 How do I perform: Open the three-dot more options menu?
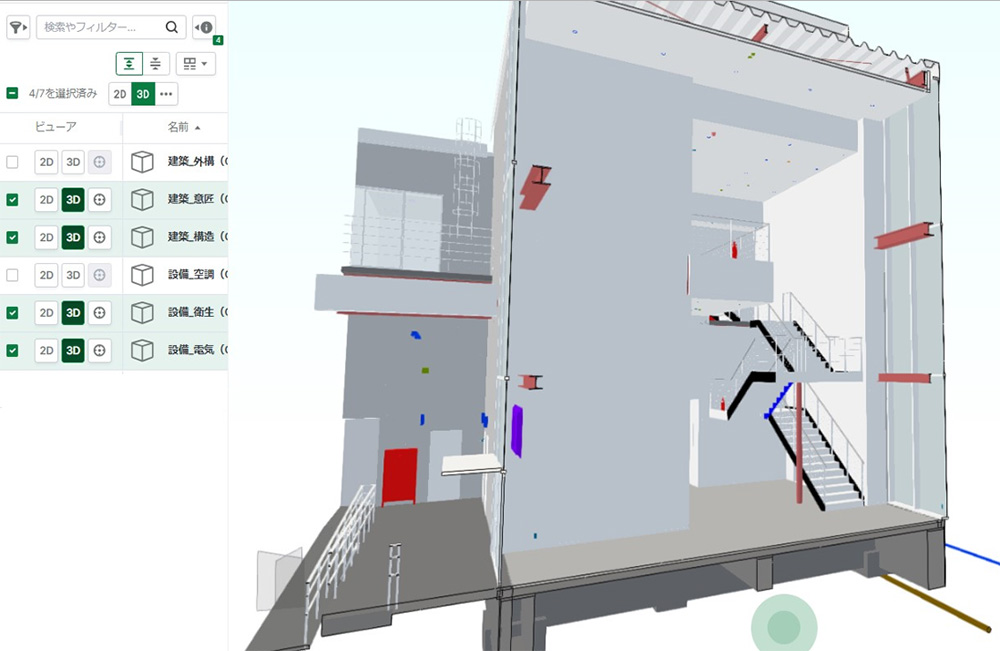point(166,94)
